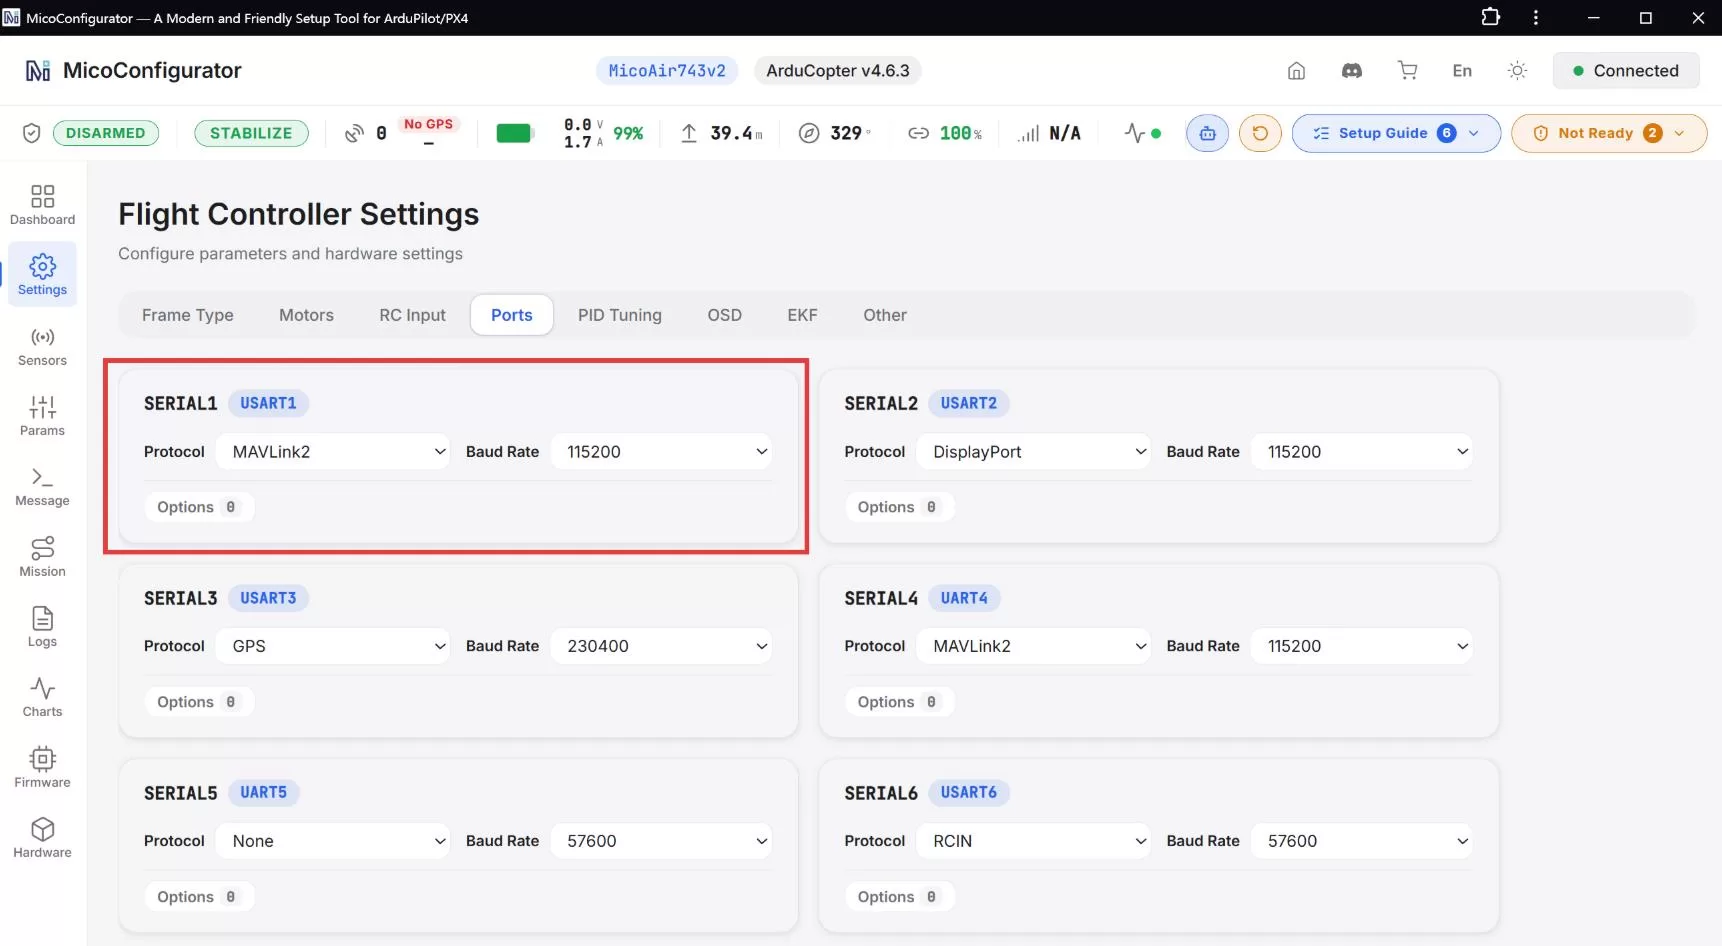Switch to the Frame Type tab
The height and width of the screenshot is (946, 1722).
point(188,315)
